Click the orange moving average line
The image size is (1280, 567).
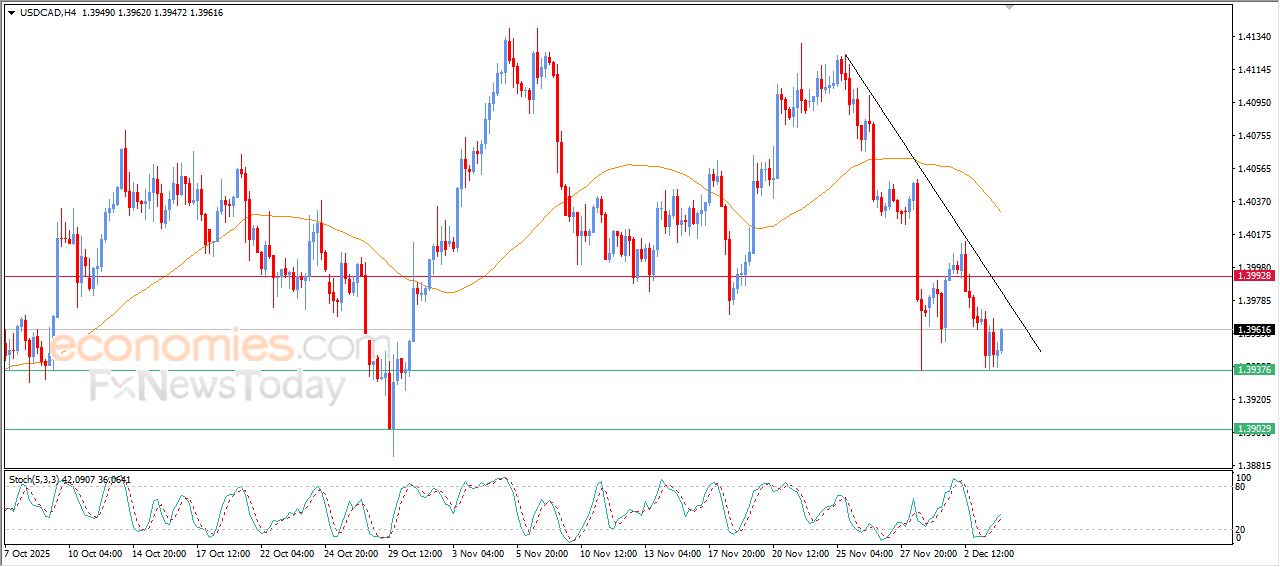tap(630, 165)
